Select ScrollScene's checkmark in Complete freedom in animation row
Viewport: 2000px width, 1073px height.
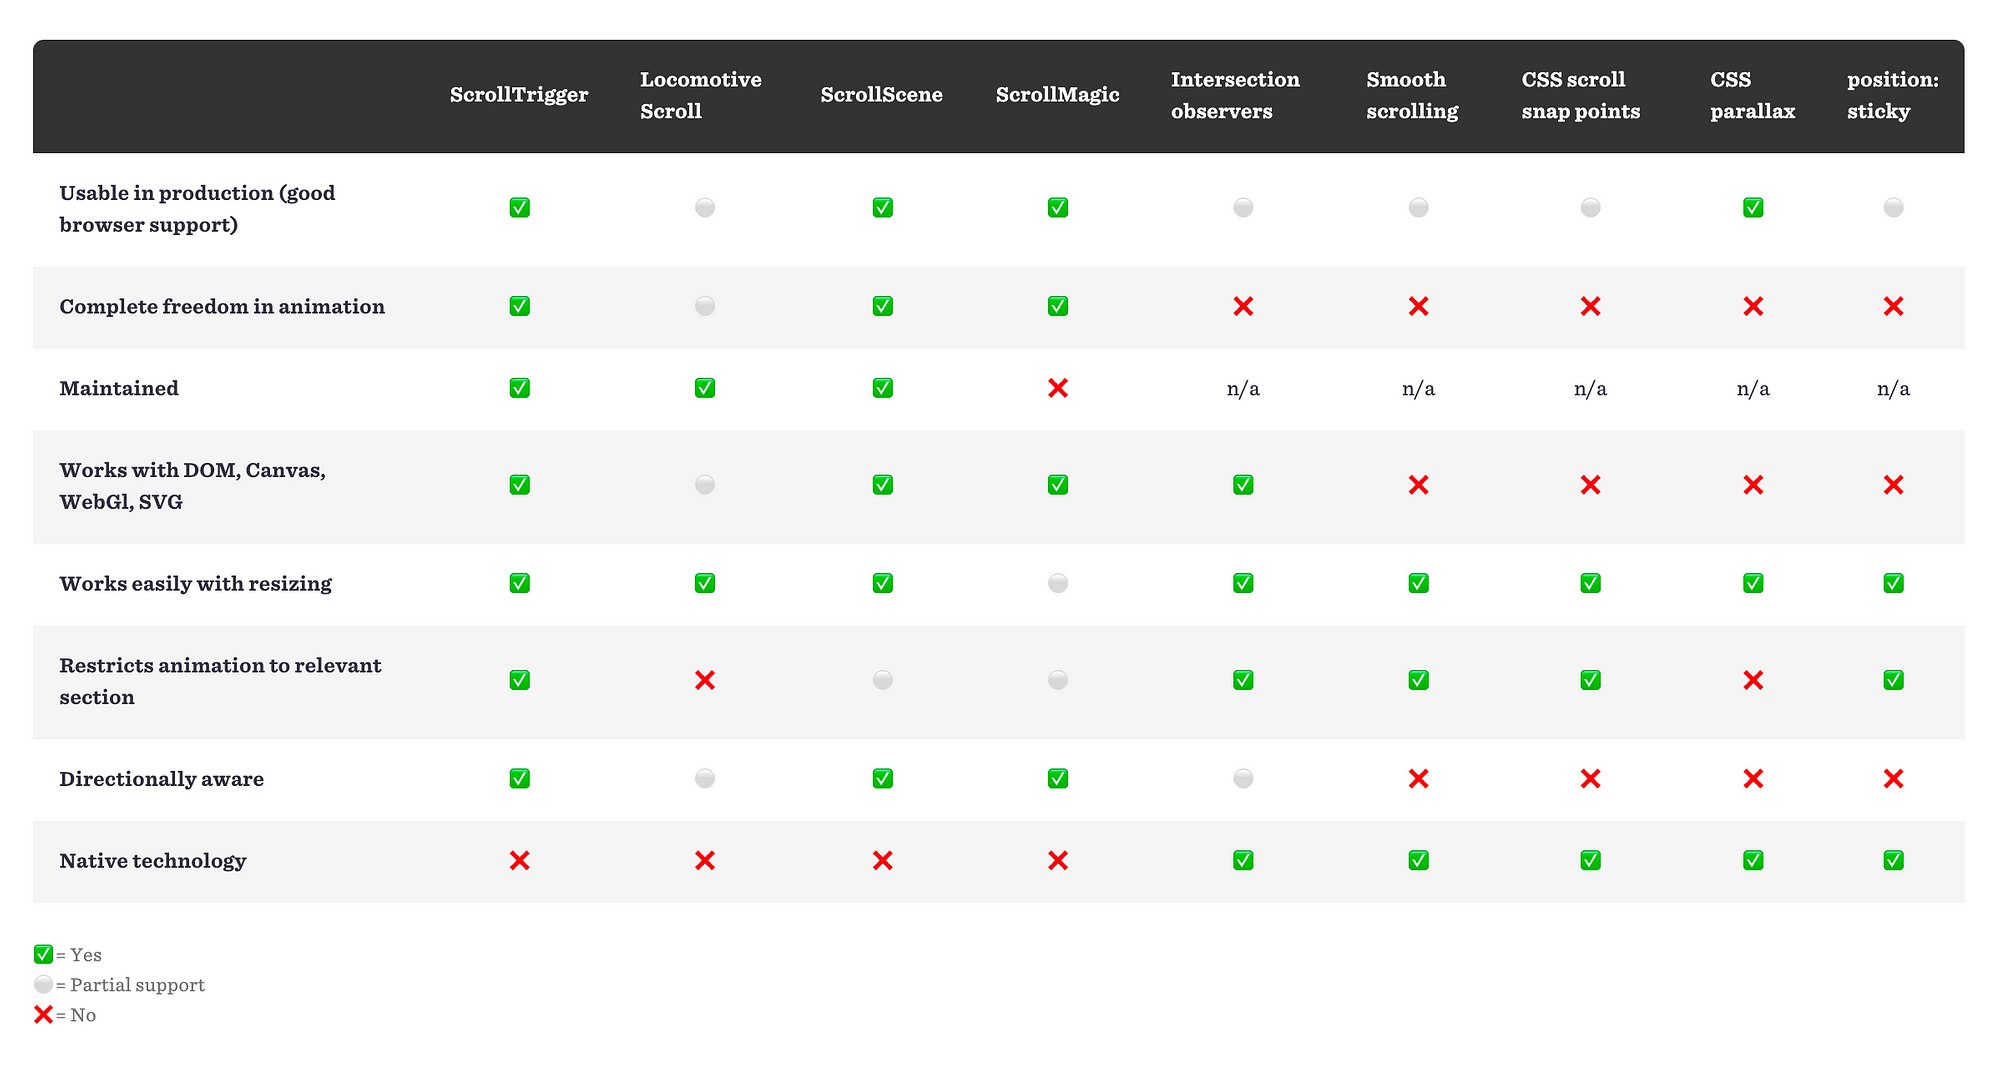click(882, 306)
